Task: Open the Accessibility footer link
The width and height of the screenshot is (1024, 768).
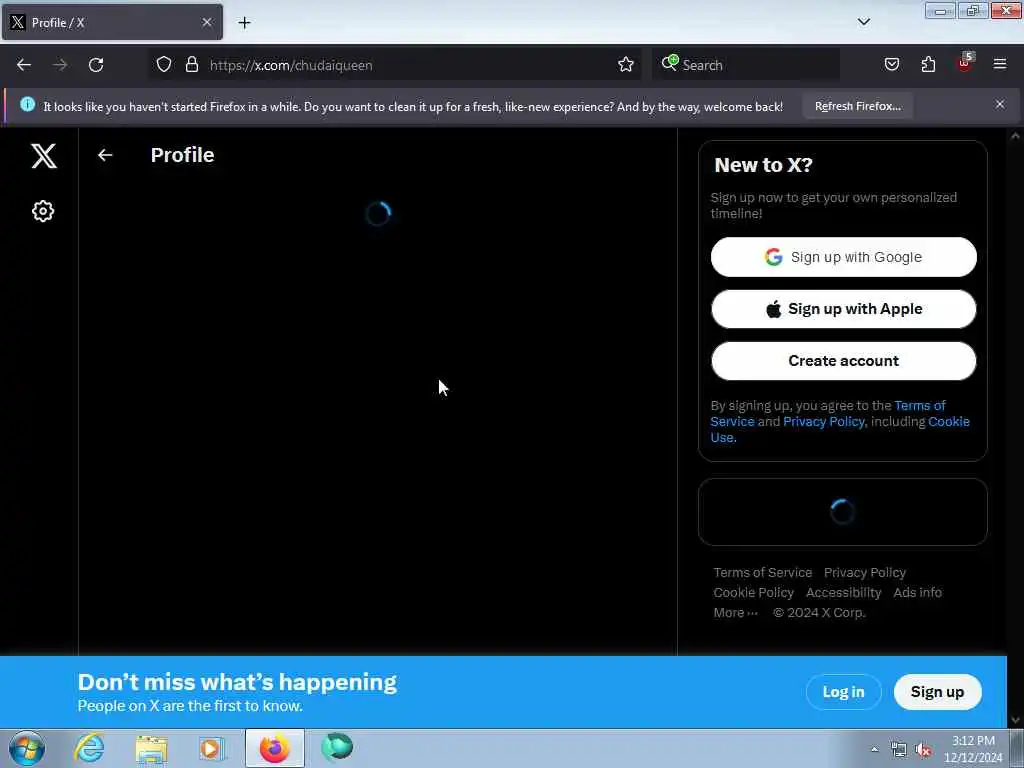Action: (843, 592)
